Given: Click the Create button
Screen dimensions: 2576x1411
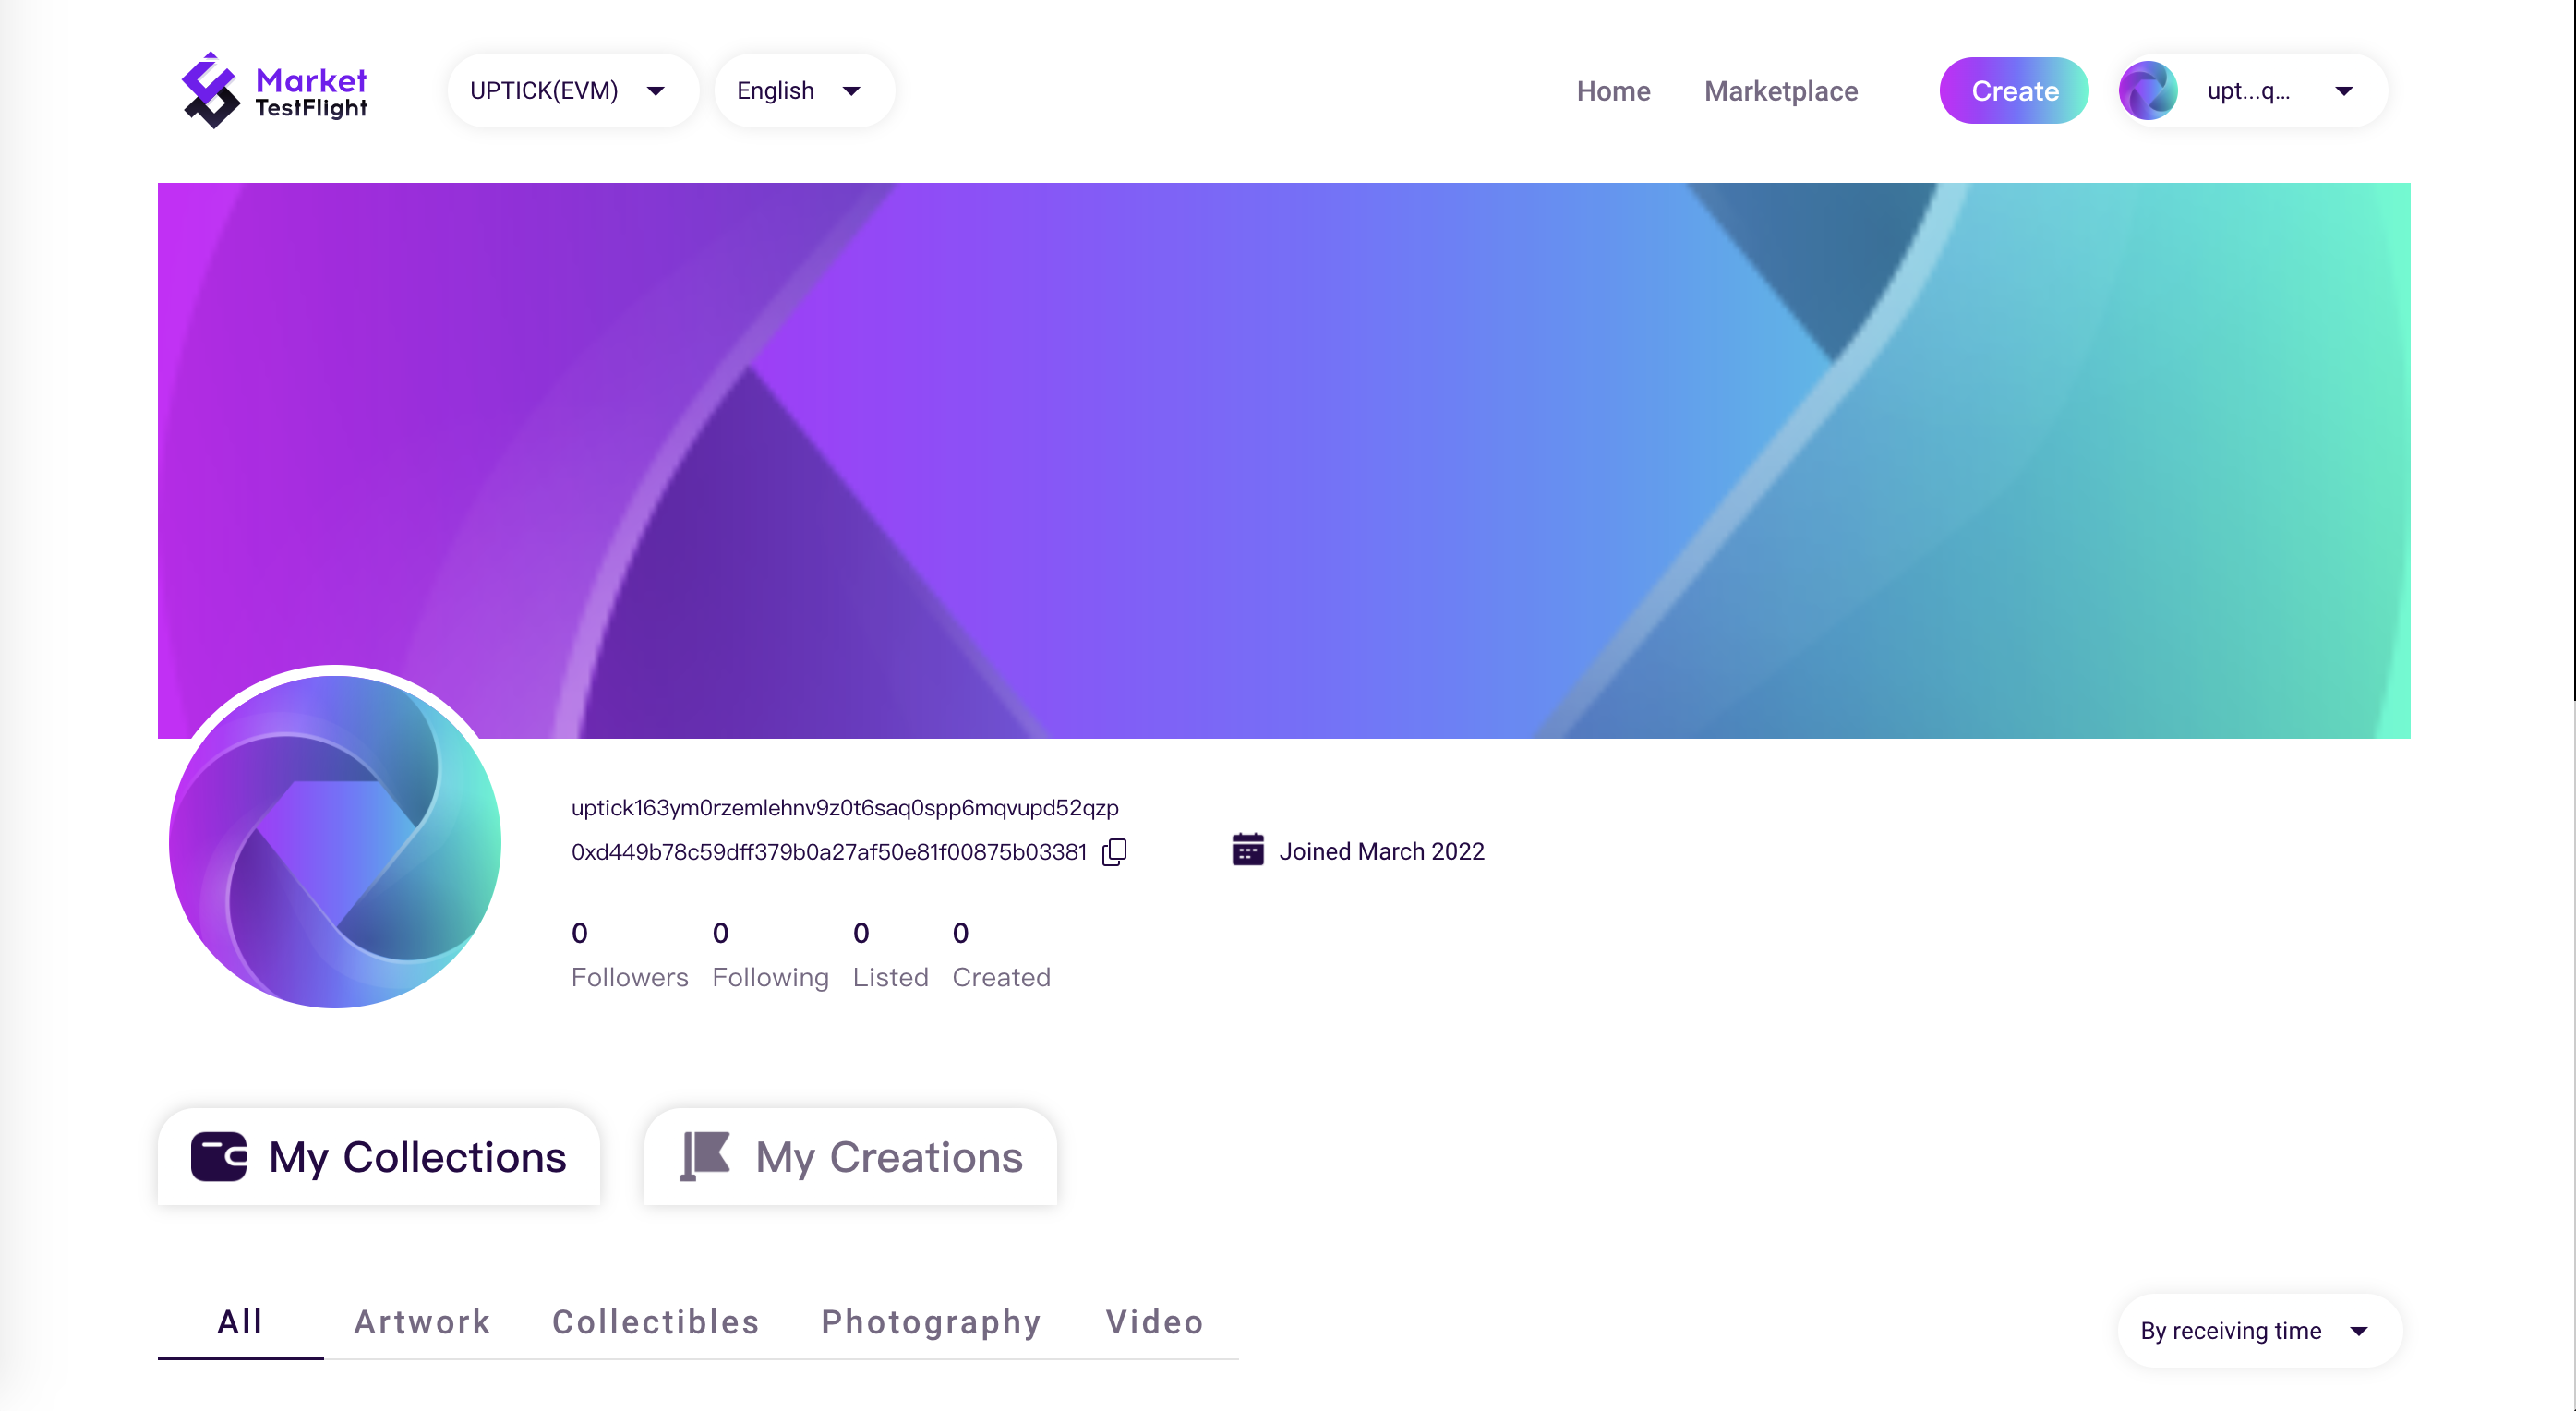Looking at the screenshot, I should coord(2014,91).
